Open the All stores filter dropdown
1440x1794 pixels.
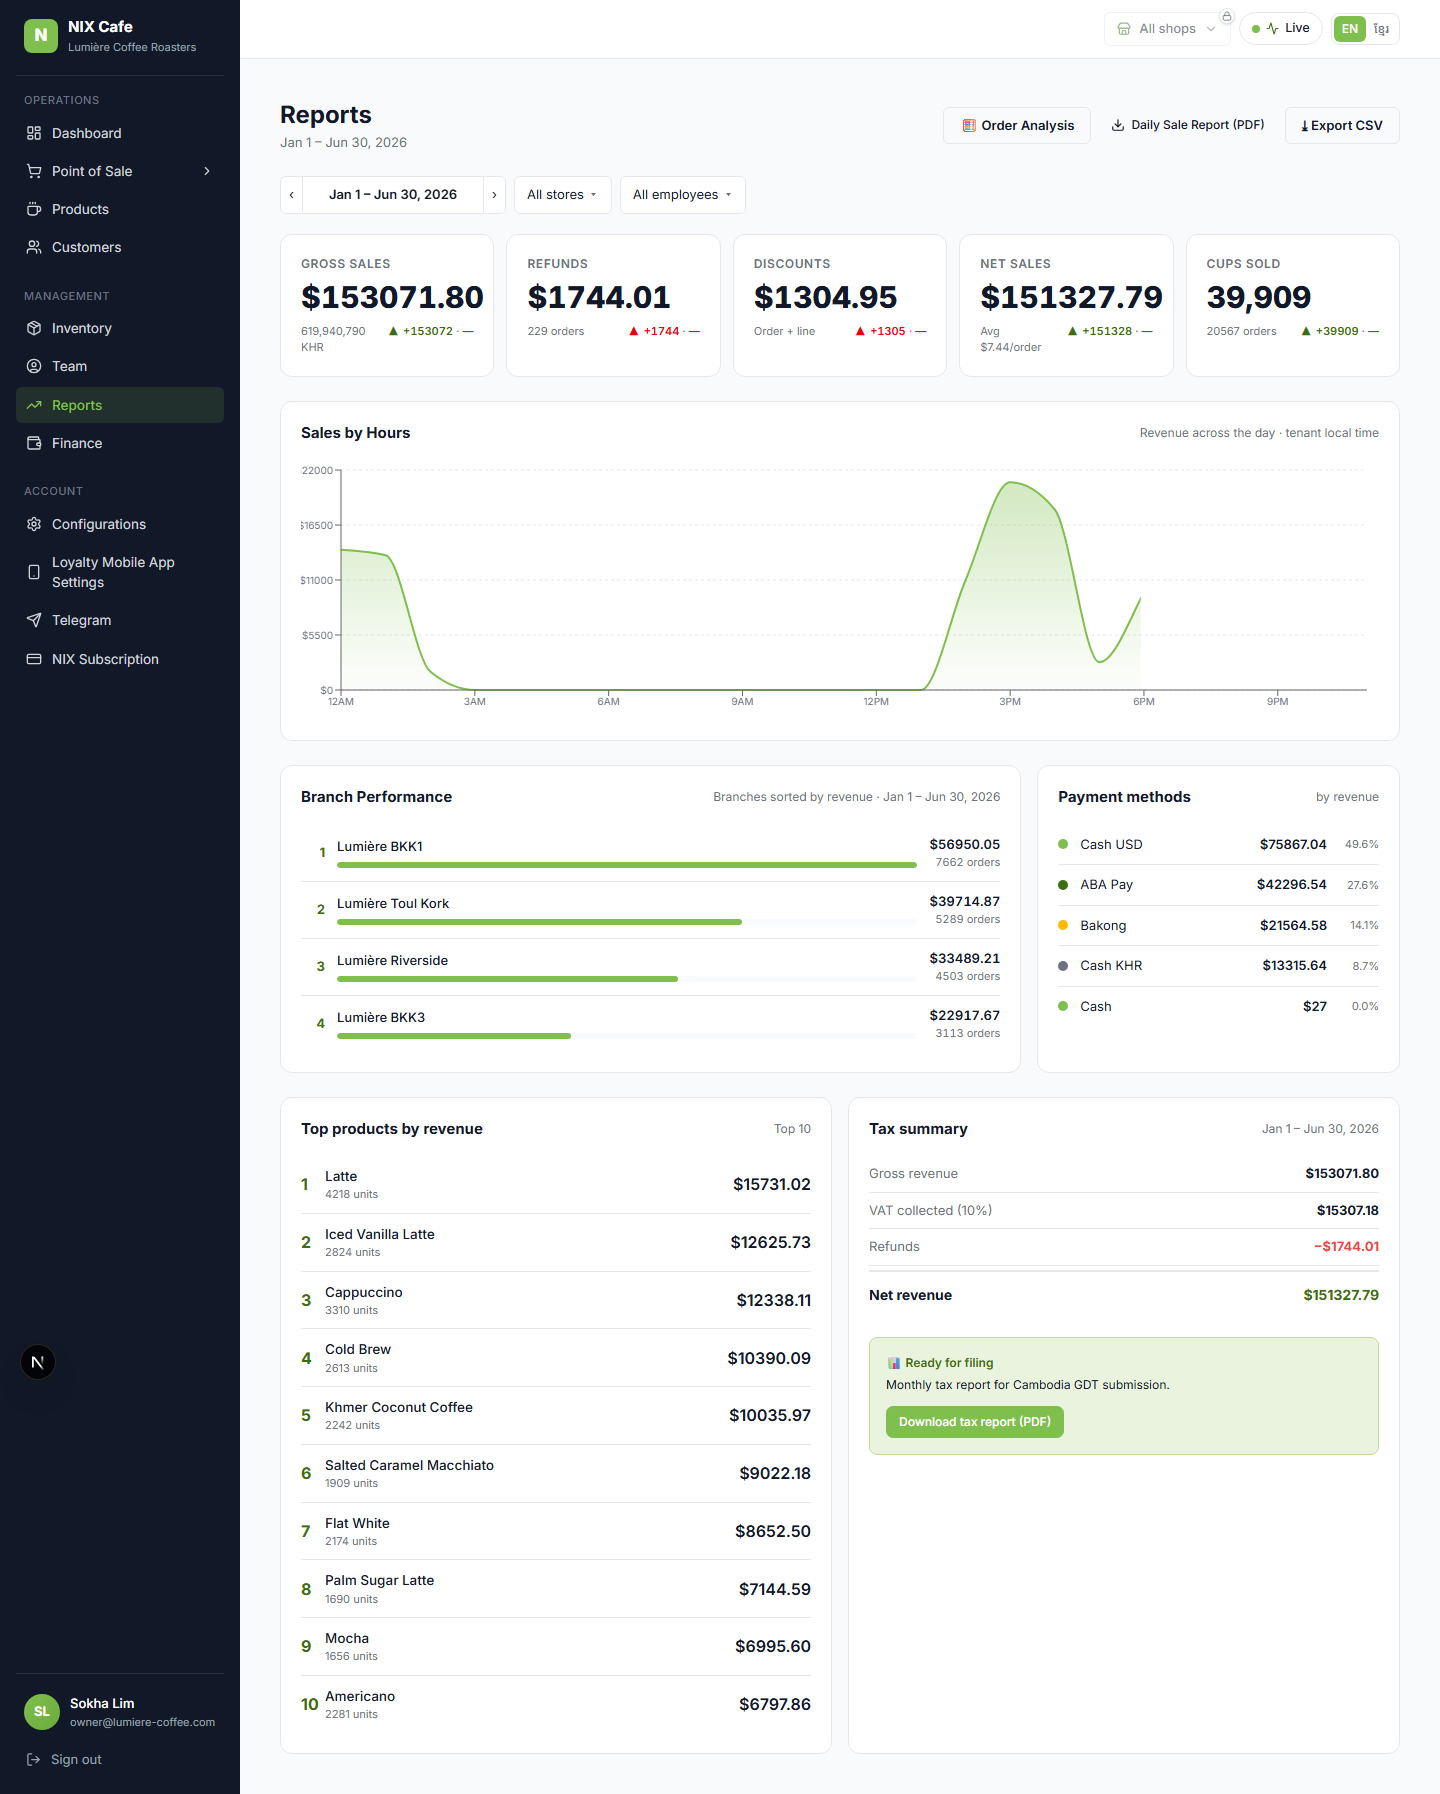[x=563, y=195]
